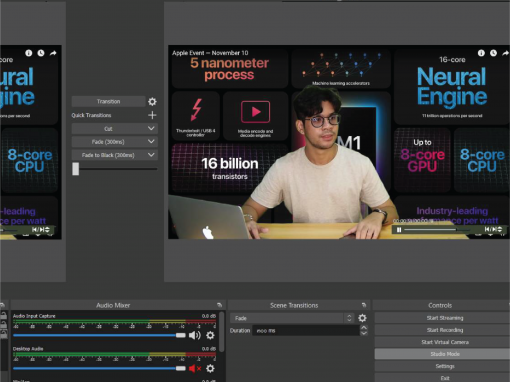Click the Audio Mixer vertical scrollbar

(x=222, y=332)
